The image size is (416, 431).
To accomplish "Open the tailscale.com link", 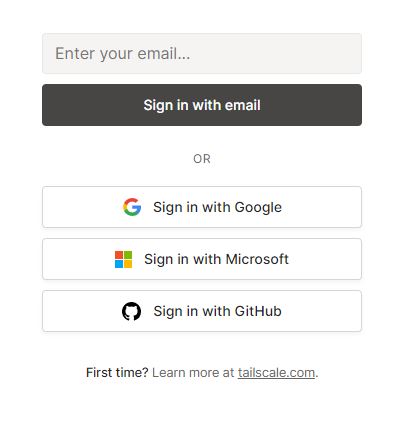I will coord(276,372).
